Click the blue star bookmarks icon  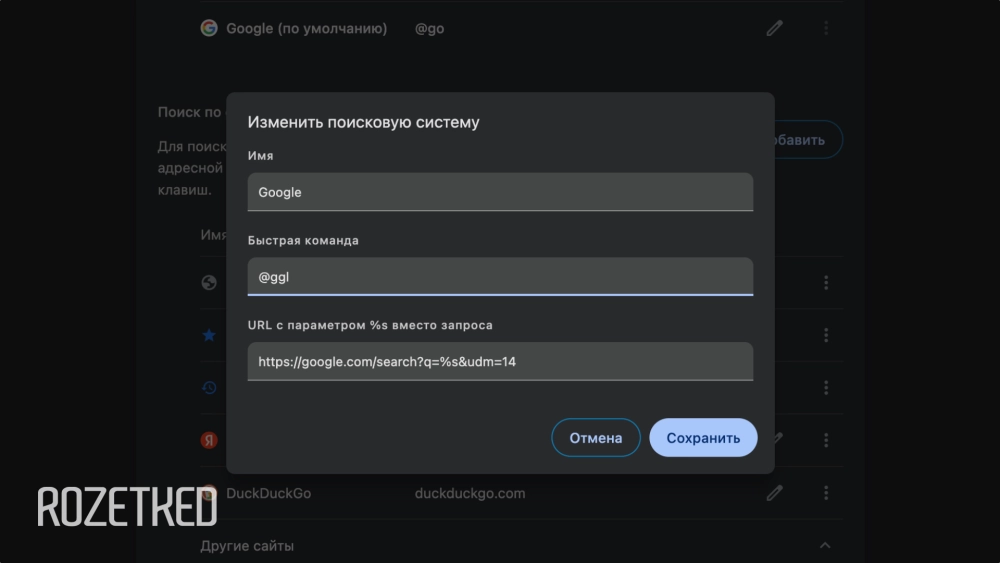[x=209, y=335]
